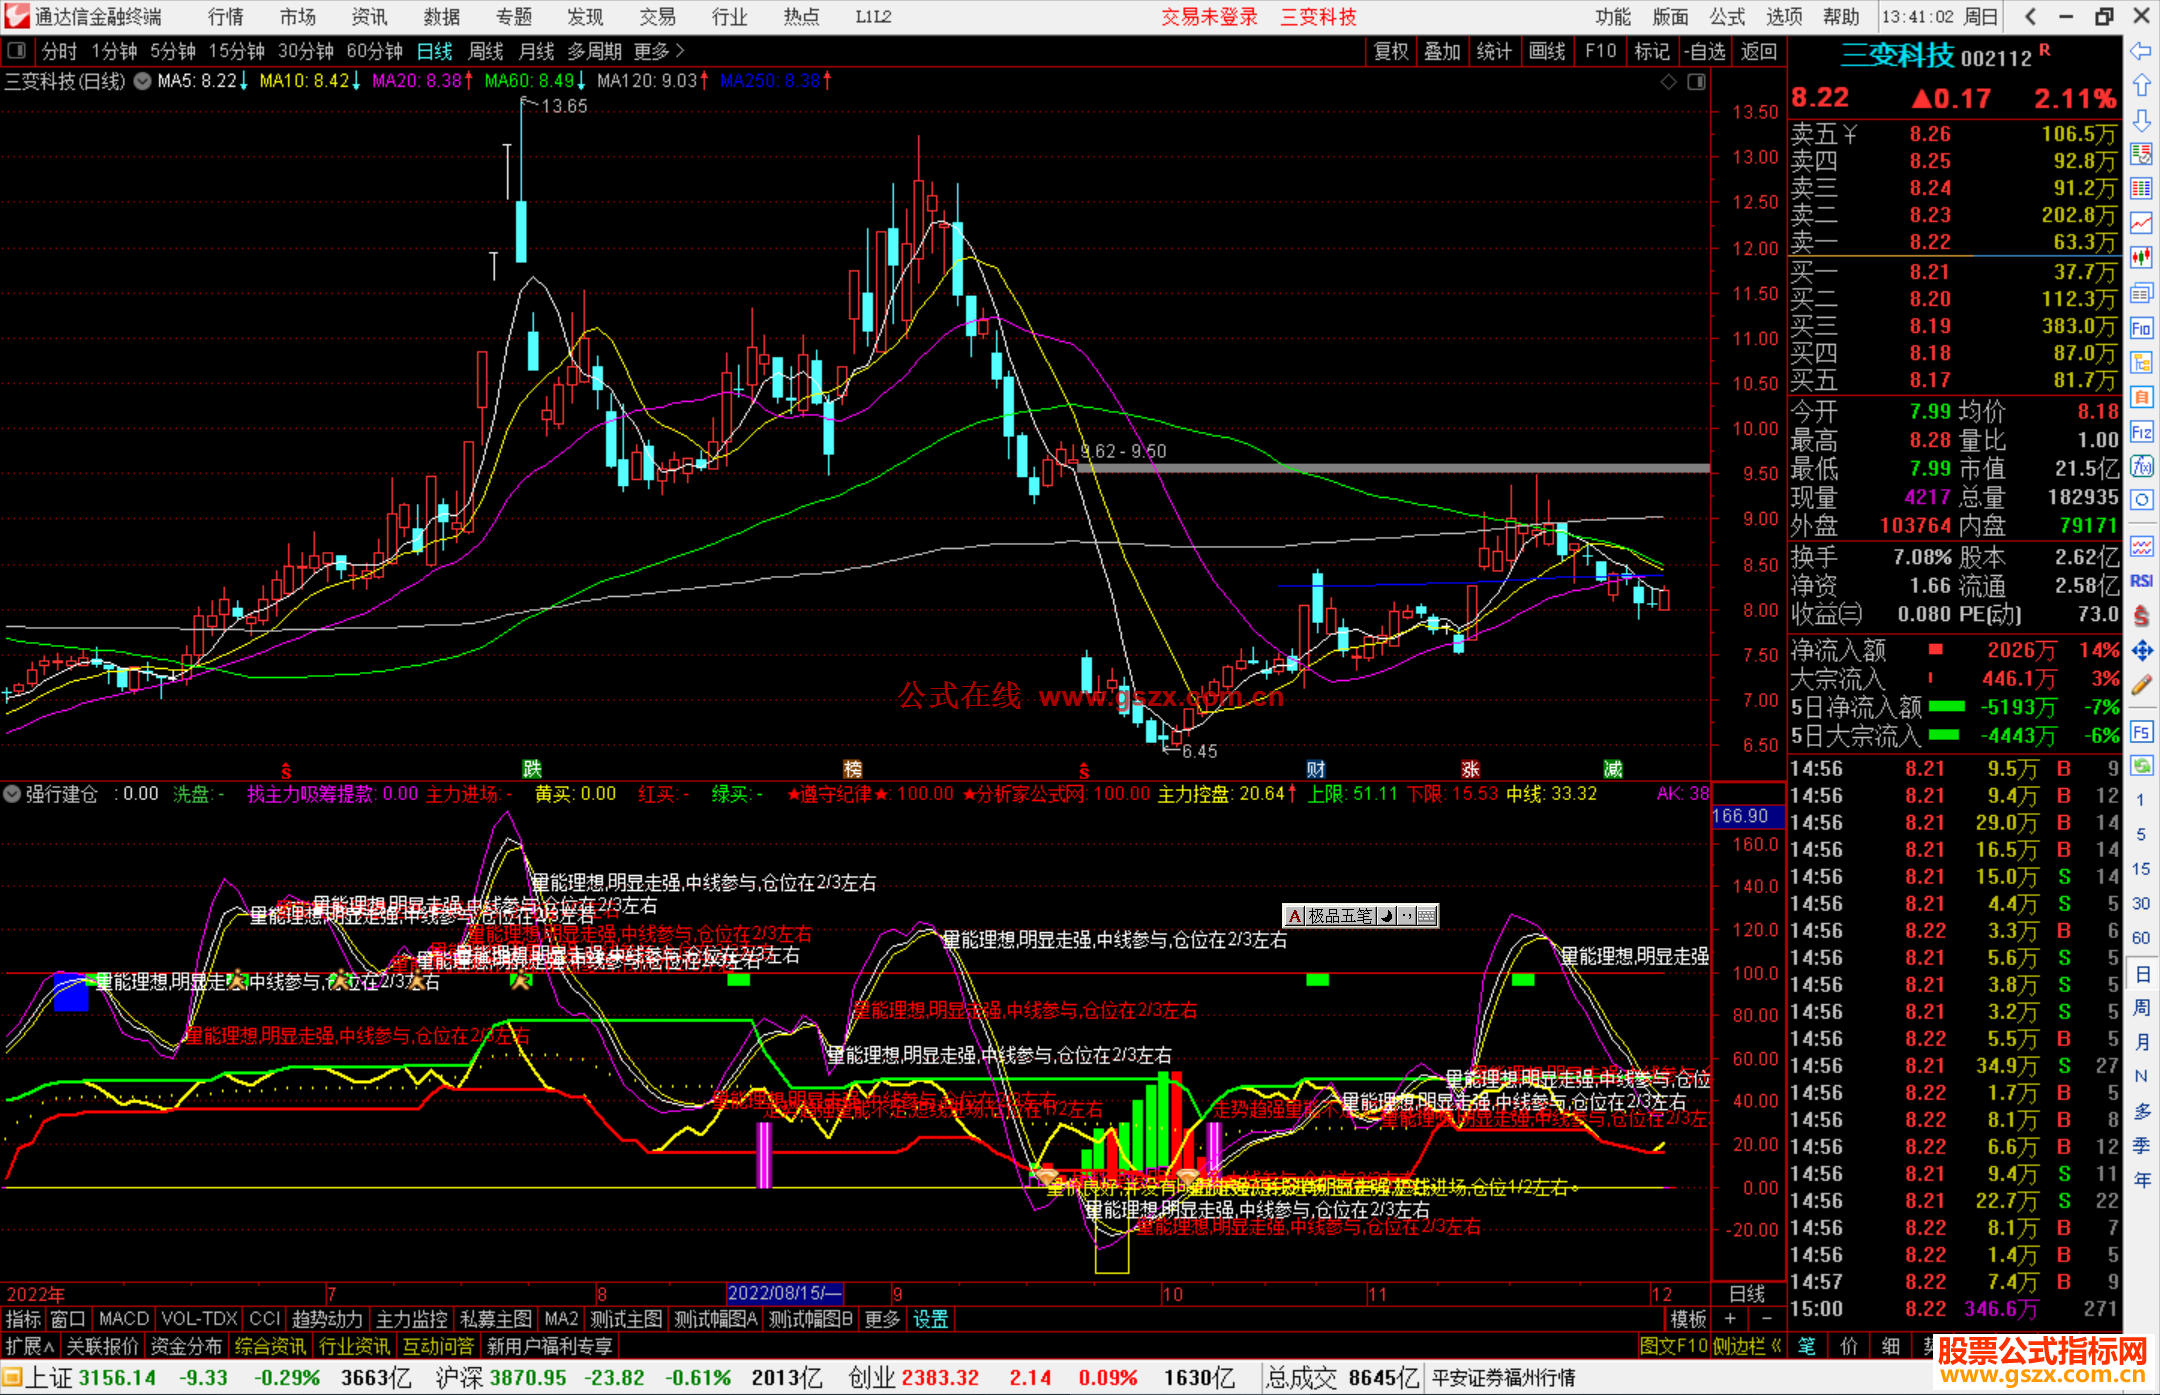Click the RSI indicator sidebar icon

click(x=2141, y=580)
